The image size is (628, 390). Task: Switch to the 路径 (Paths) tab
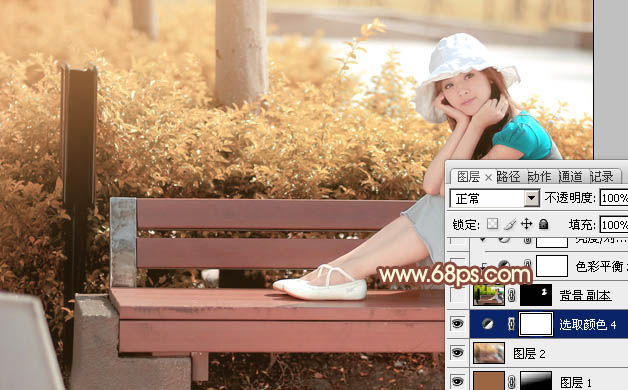[x=509, y=177]
